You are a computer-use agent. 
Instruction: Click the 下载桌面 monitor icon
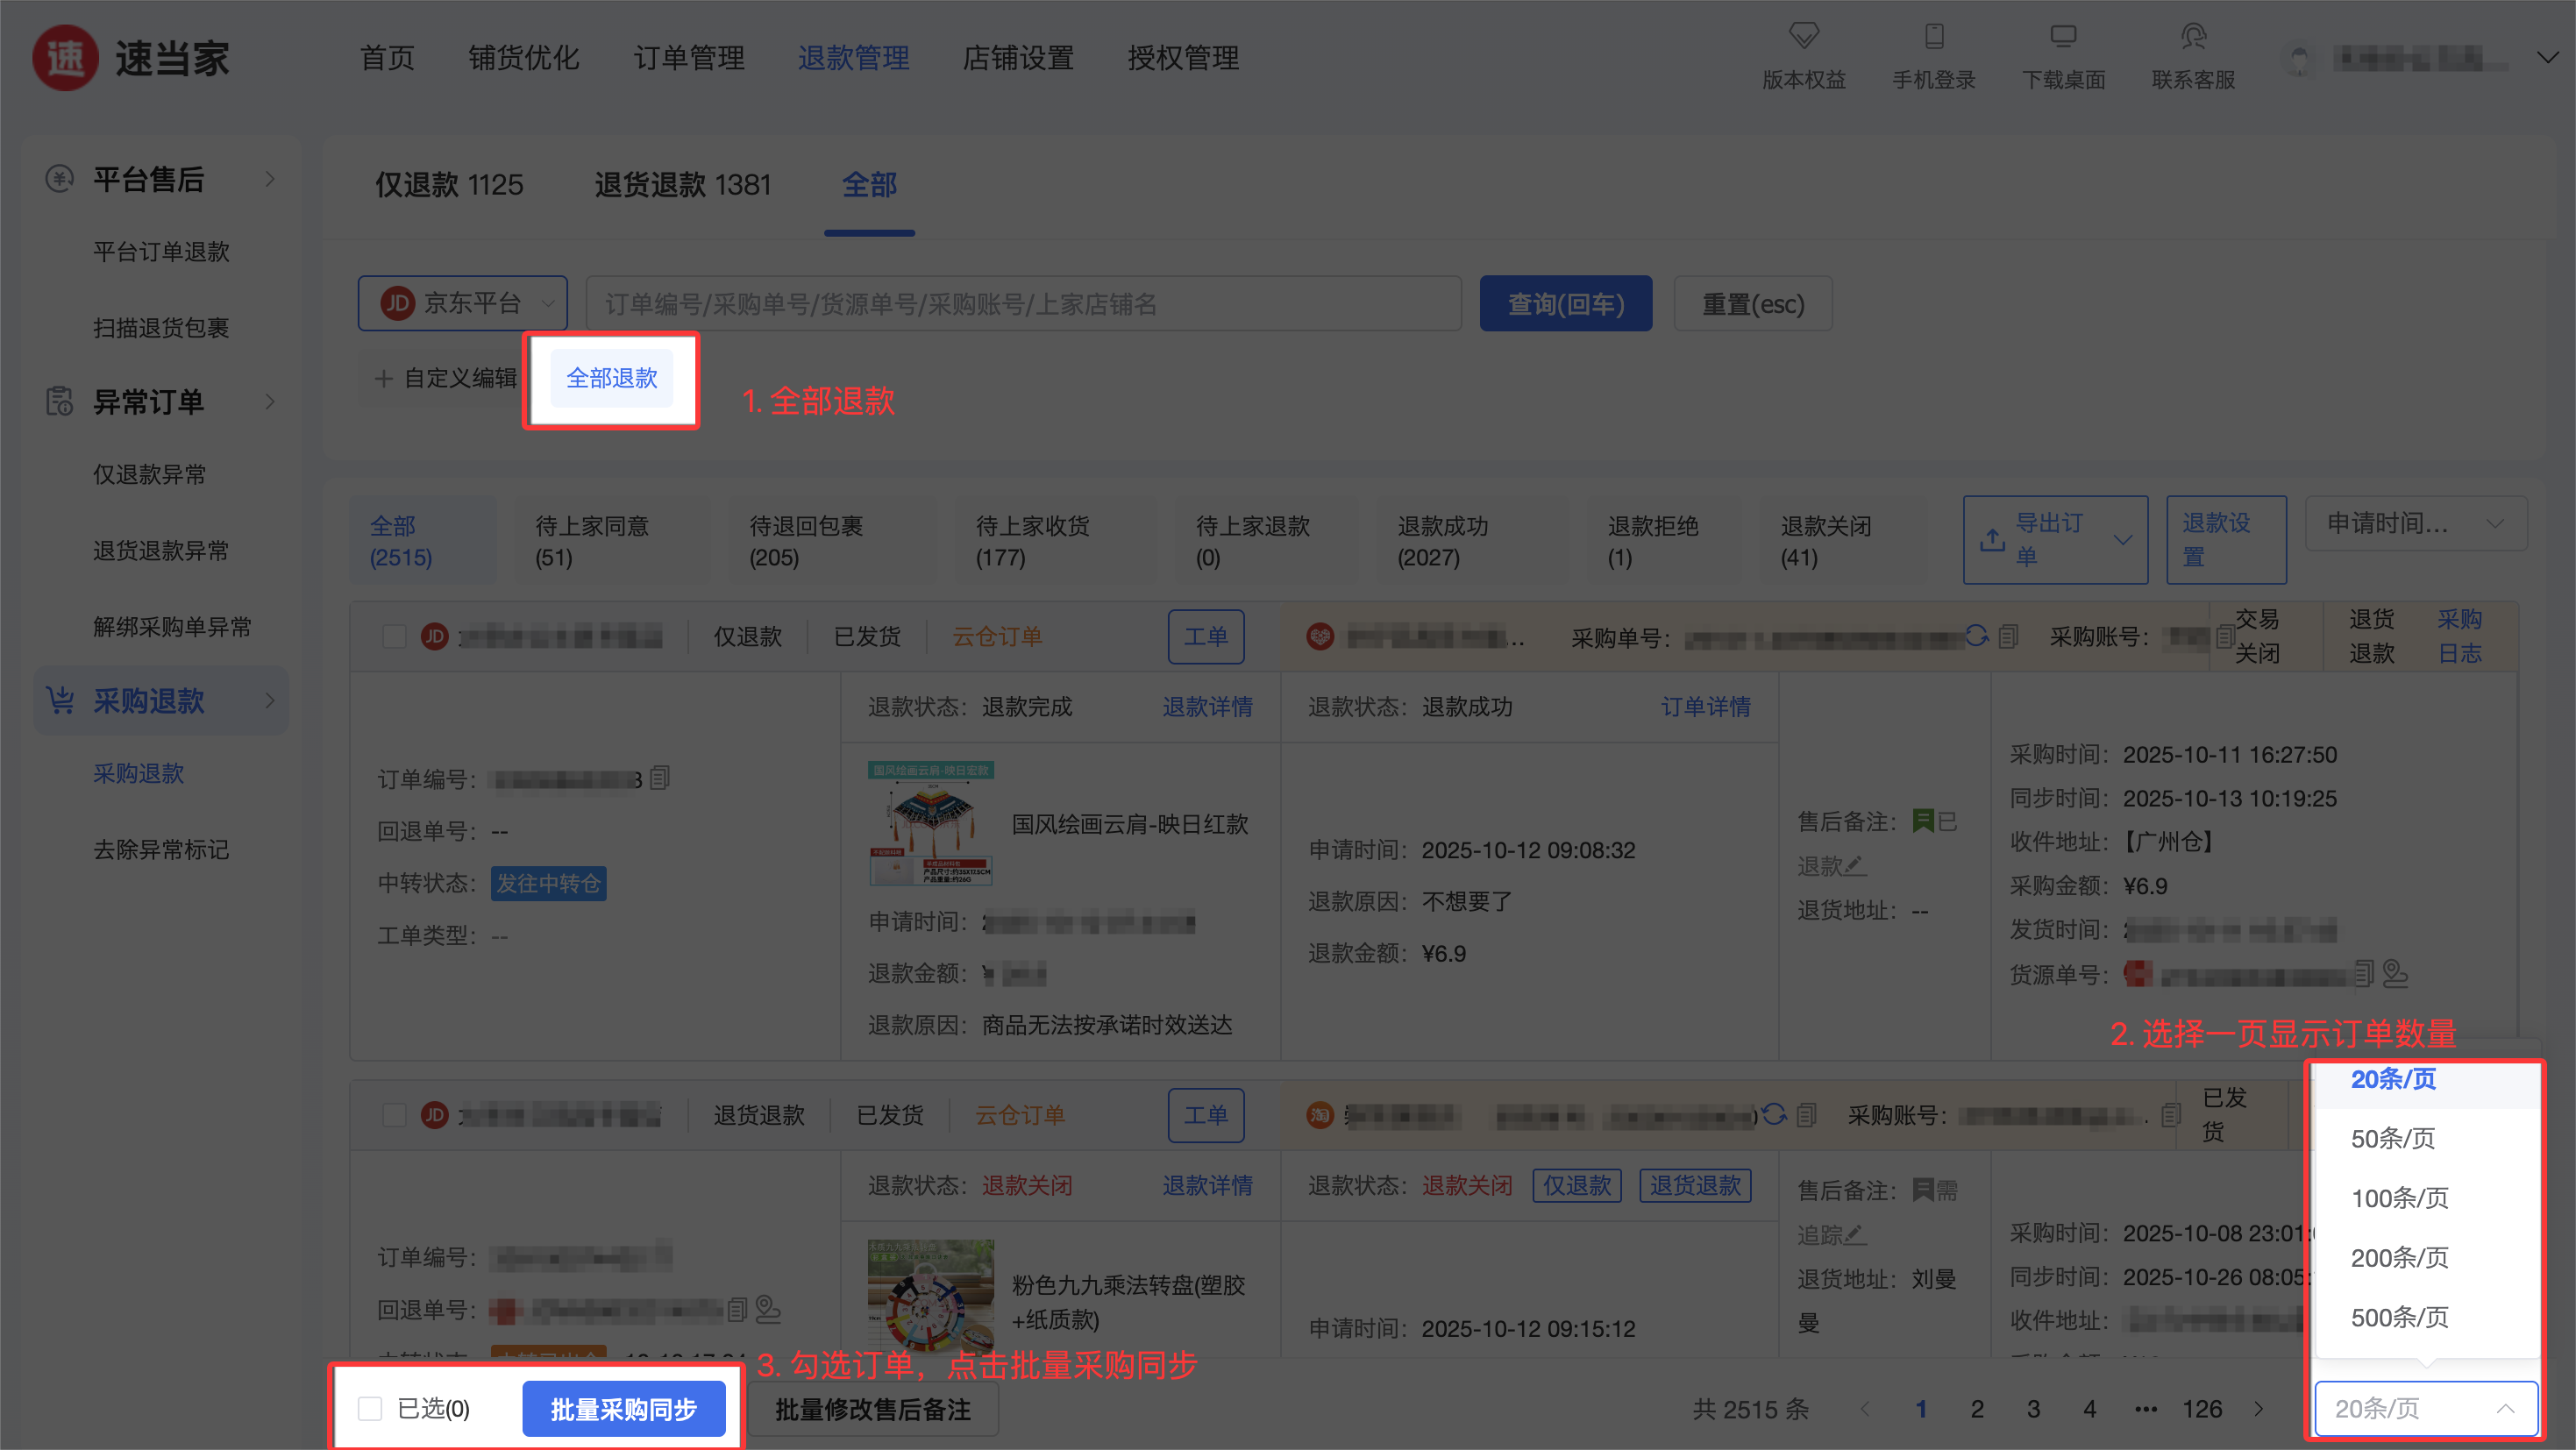[x=2062, y=37]
